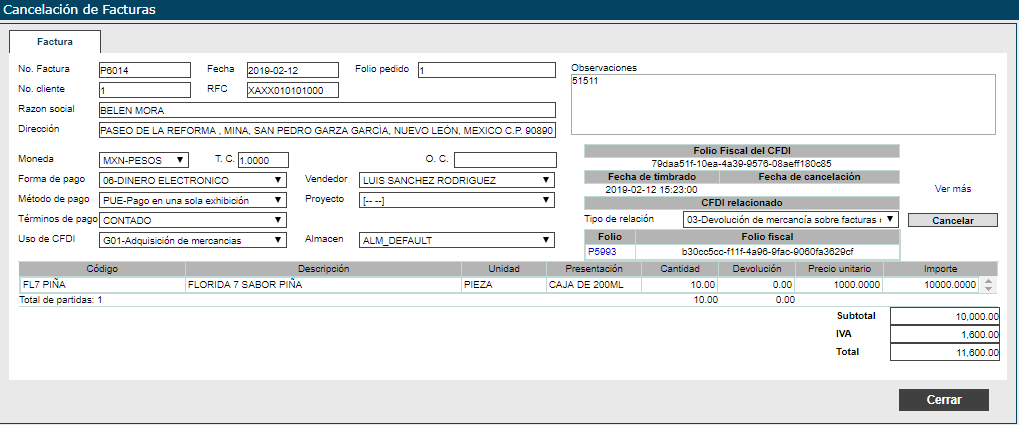Open related folio P5993 link
This screenshot has height=425, width=1019.
(x=602, y=252)
